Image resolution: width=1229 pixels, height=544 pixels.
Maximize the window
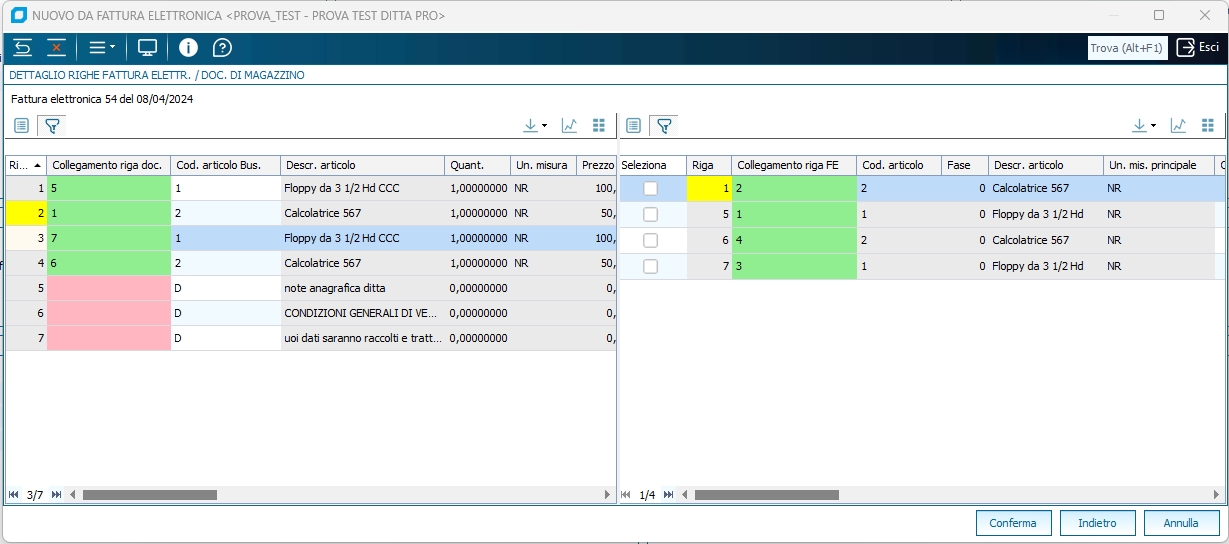click(x=1159, y=15)
